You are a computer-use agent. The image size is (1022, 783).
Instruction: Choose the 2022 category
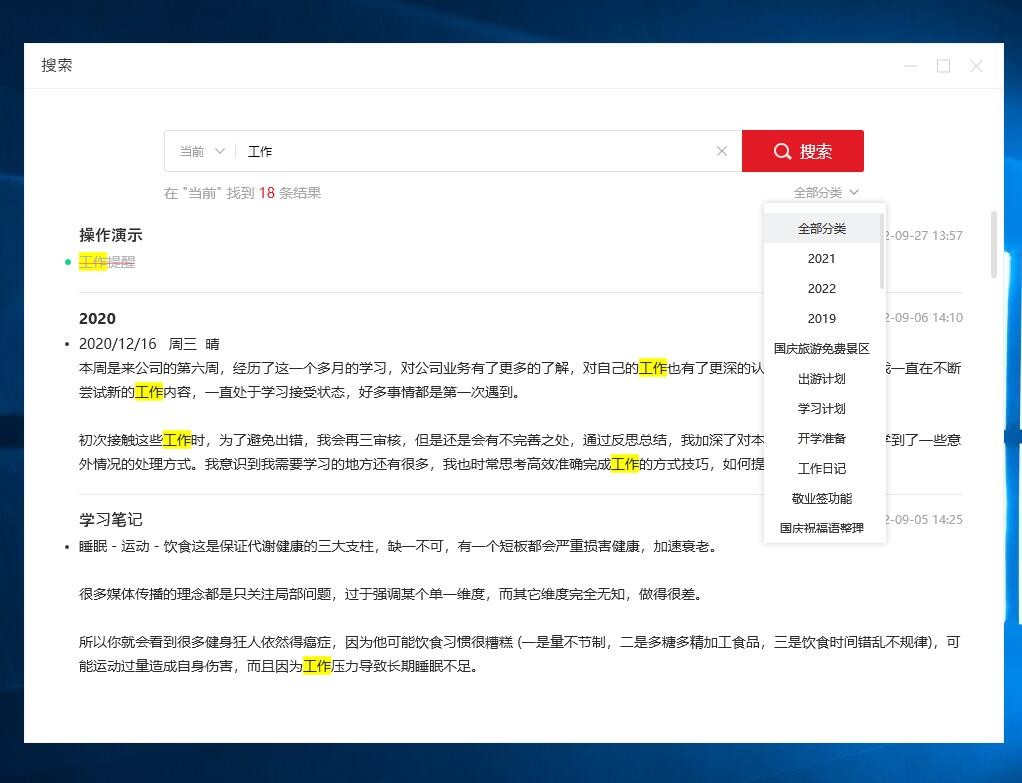click(821, 289)
